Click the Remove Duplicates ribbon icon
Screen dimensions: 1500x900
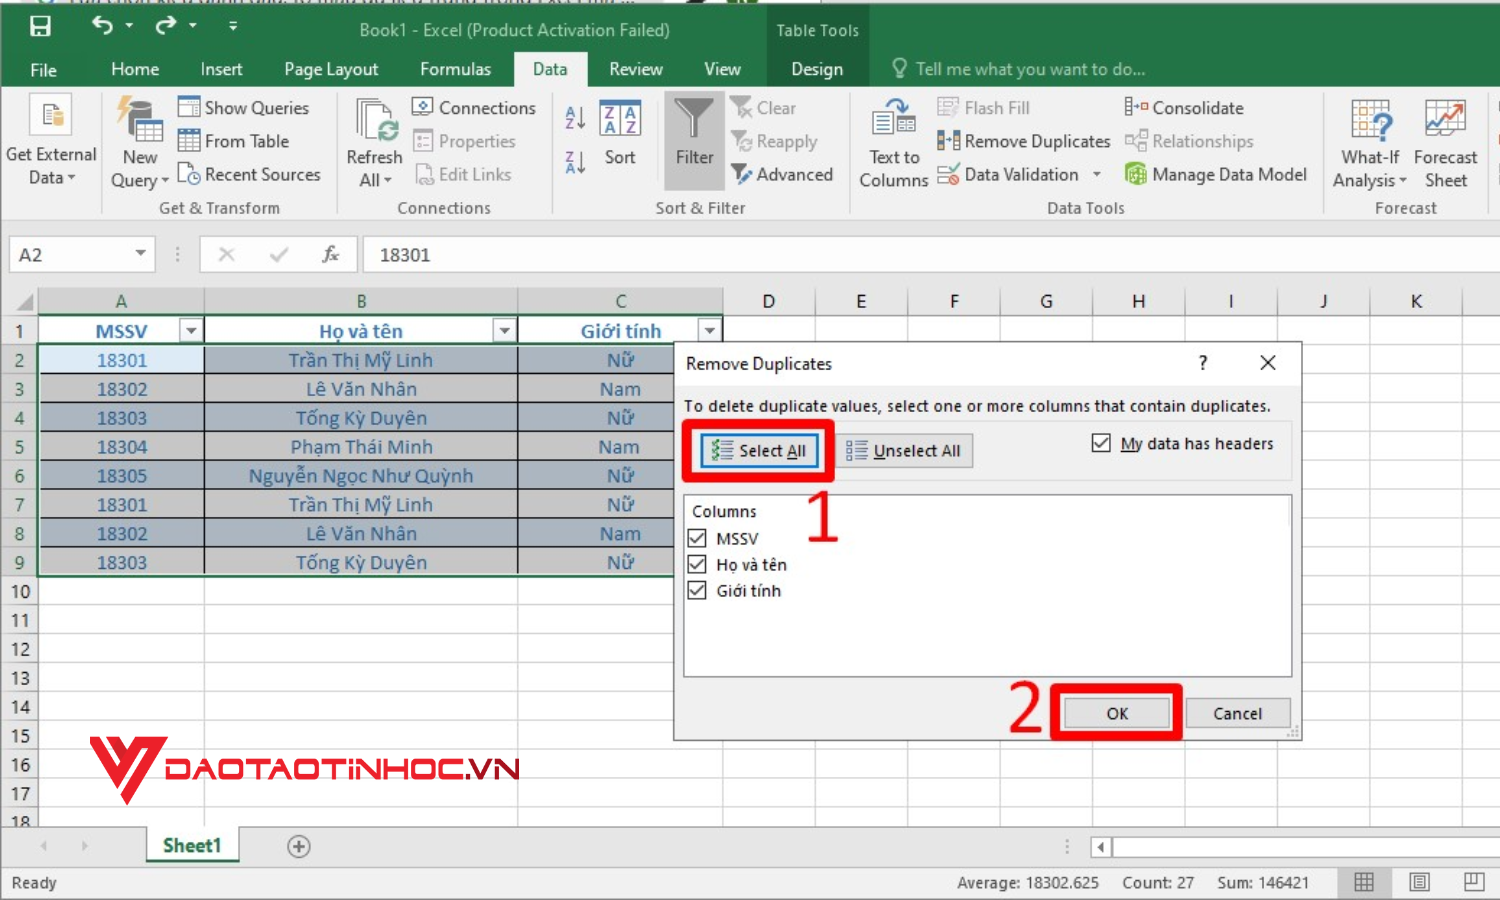pos(948,141)
